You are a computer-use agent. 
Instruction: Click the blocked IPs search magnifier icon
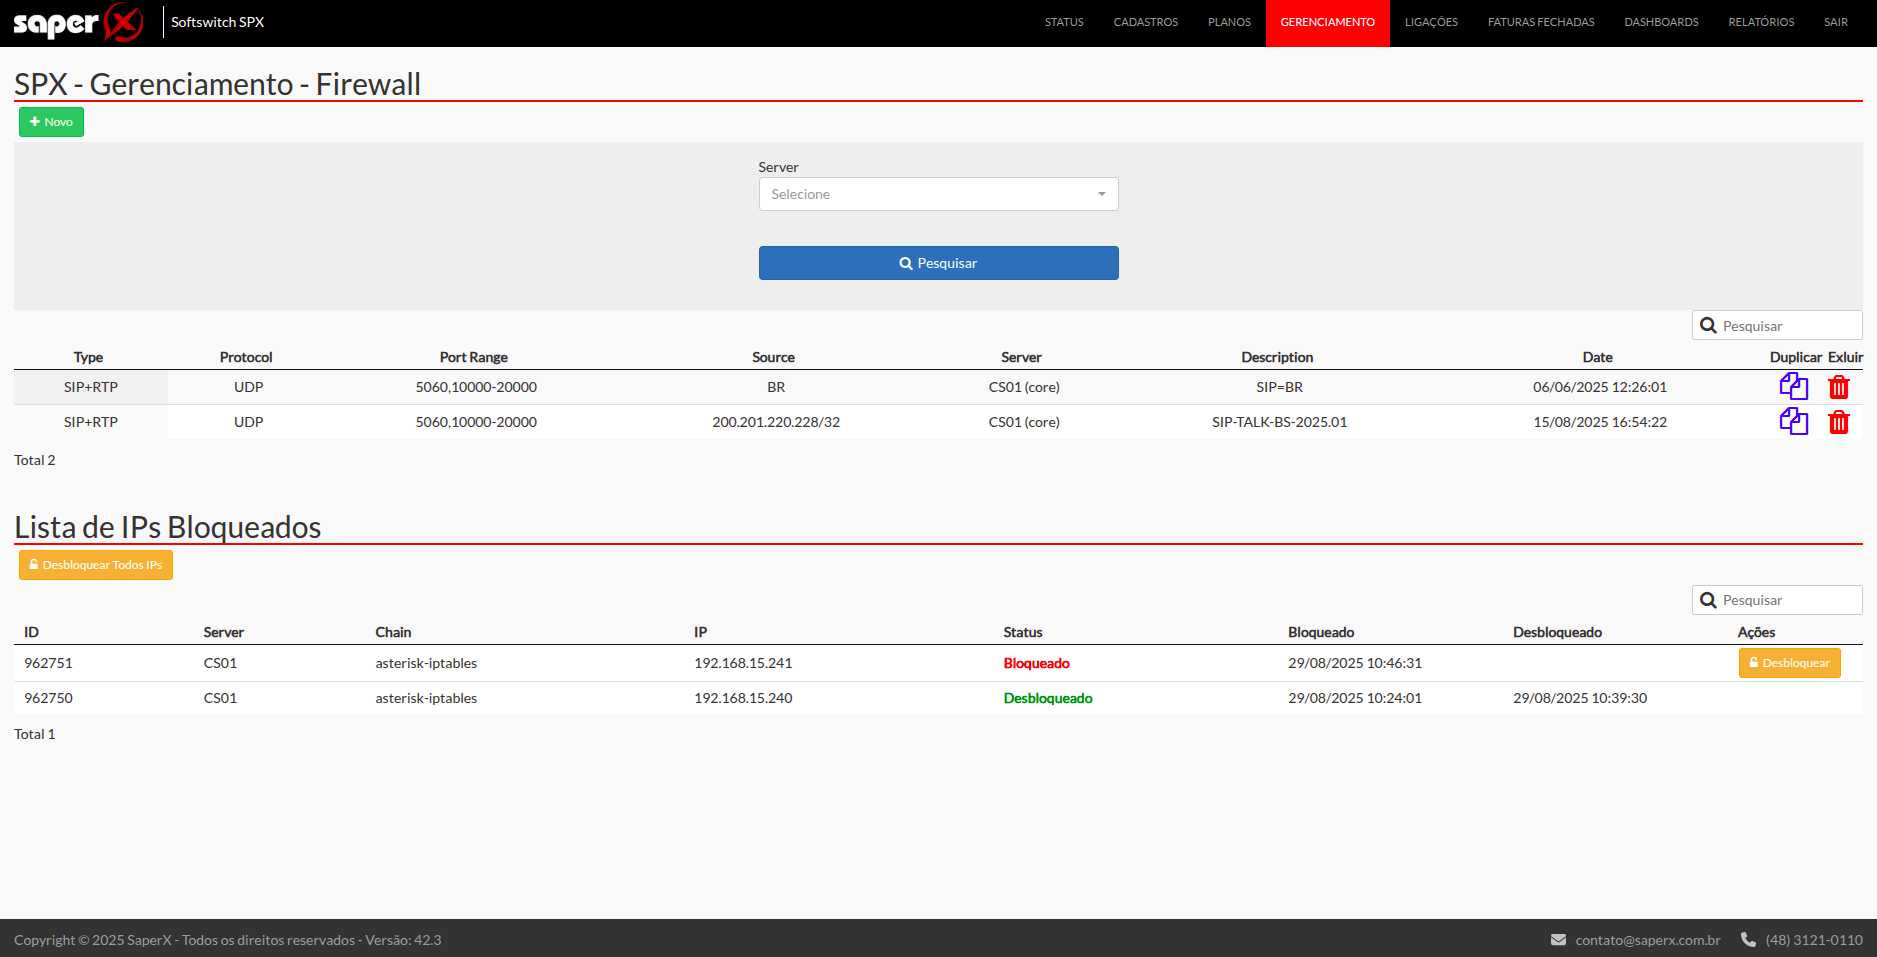point(1708,600)
